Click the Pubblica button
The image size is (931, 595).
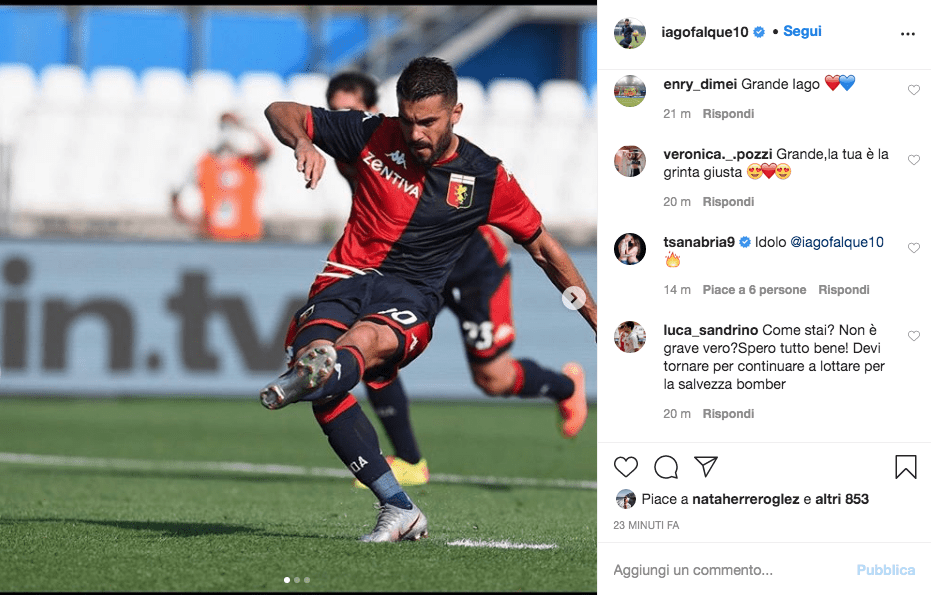(x=885, y=570)
